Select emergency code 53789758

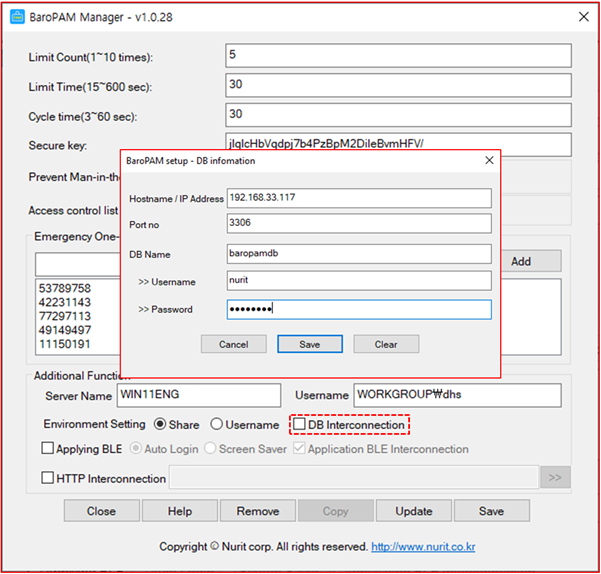[65, 288]
